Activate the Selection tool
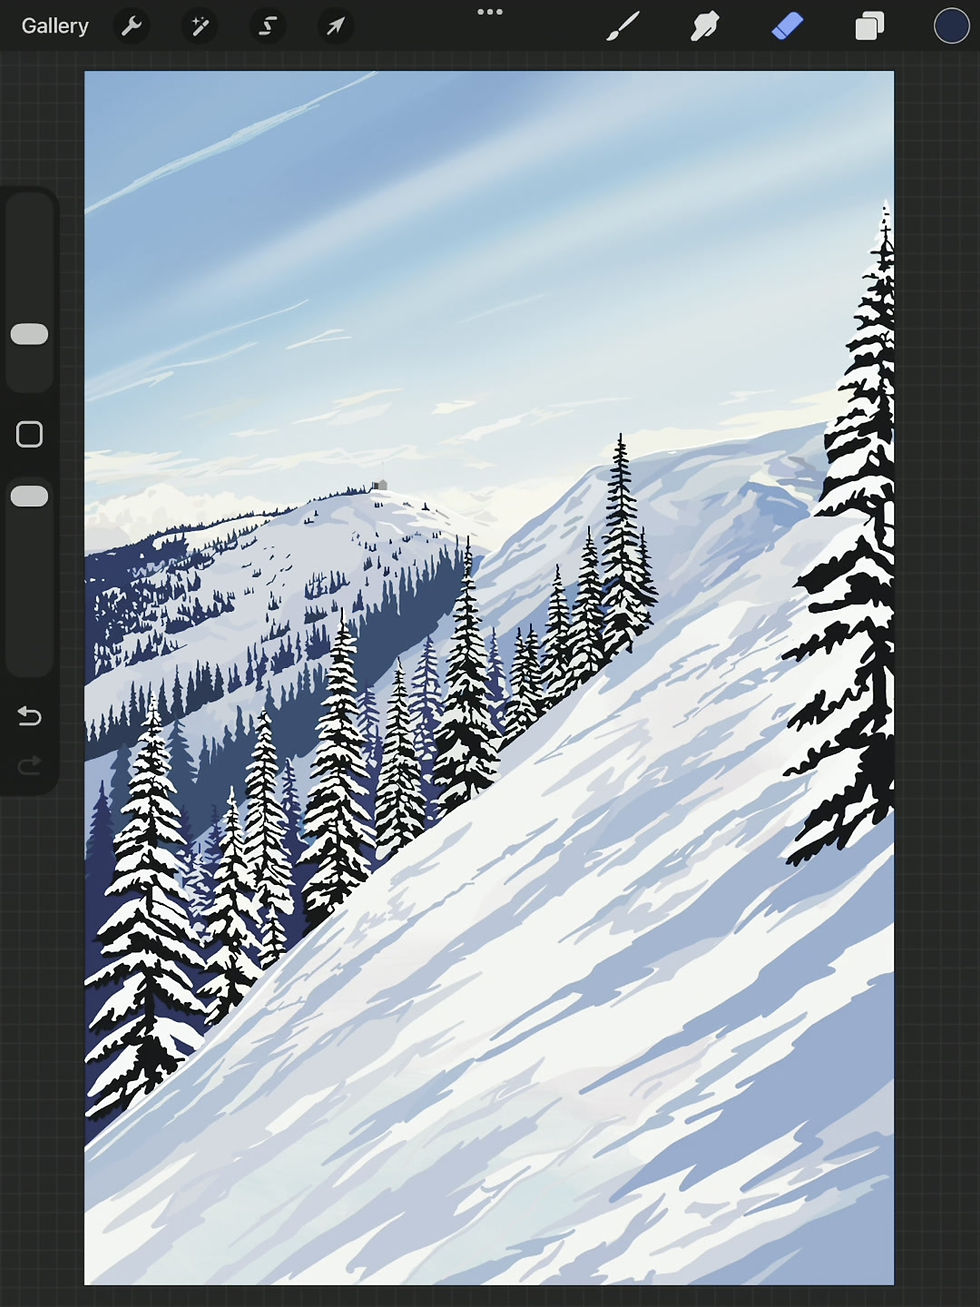980x1307 pixels. tap(267, 26)
